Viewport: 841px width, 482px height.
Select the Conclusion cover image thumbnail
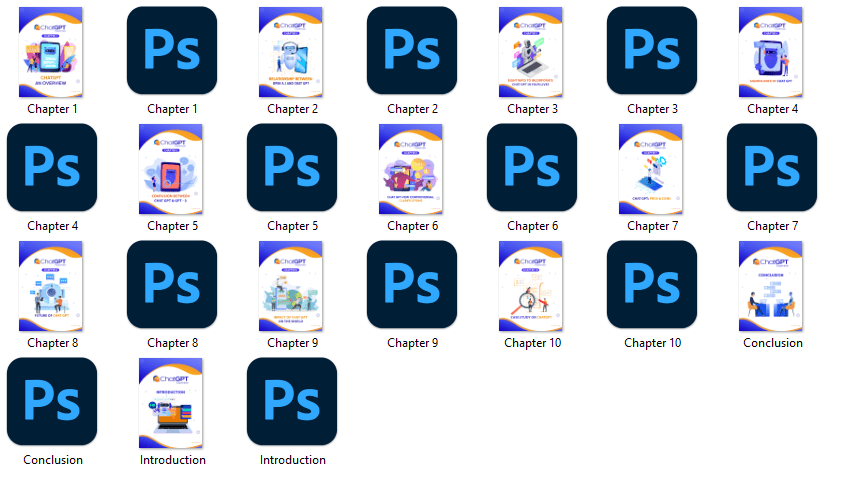772,285
